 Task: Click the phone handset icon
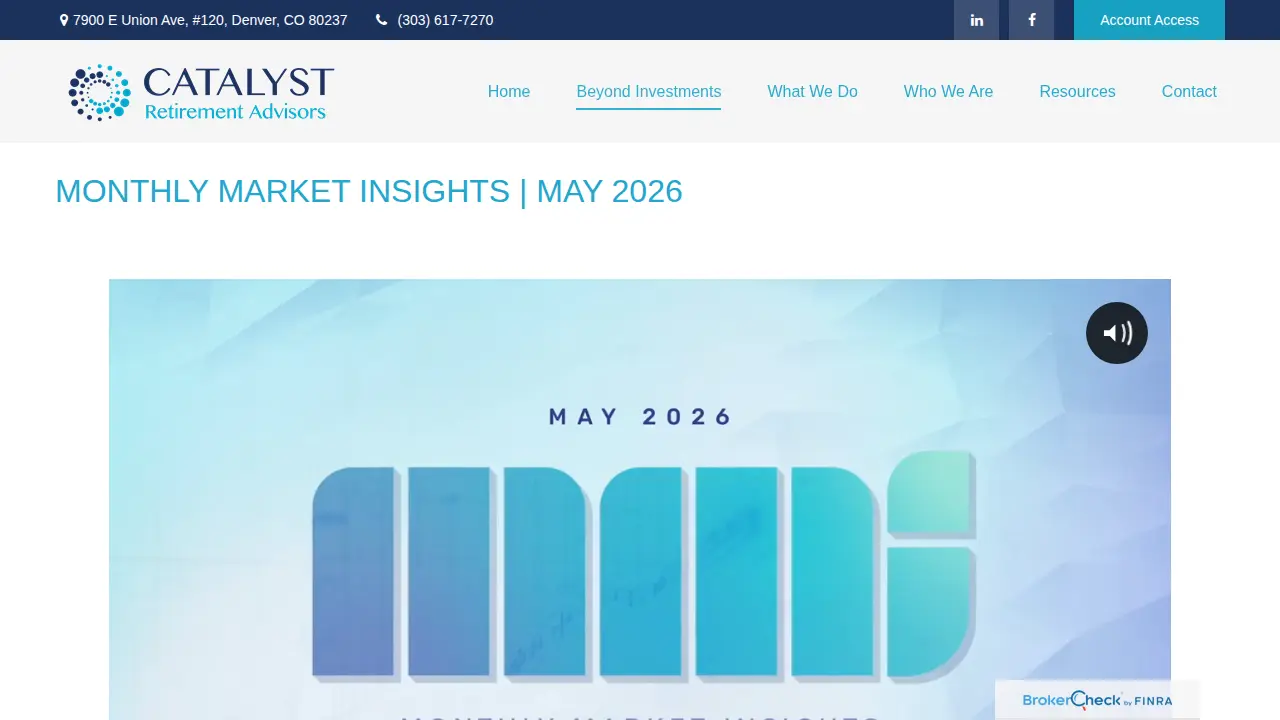[381, 20]
